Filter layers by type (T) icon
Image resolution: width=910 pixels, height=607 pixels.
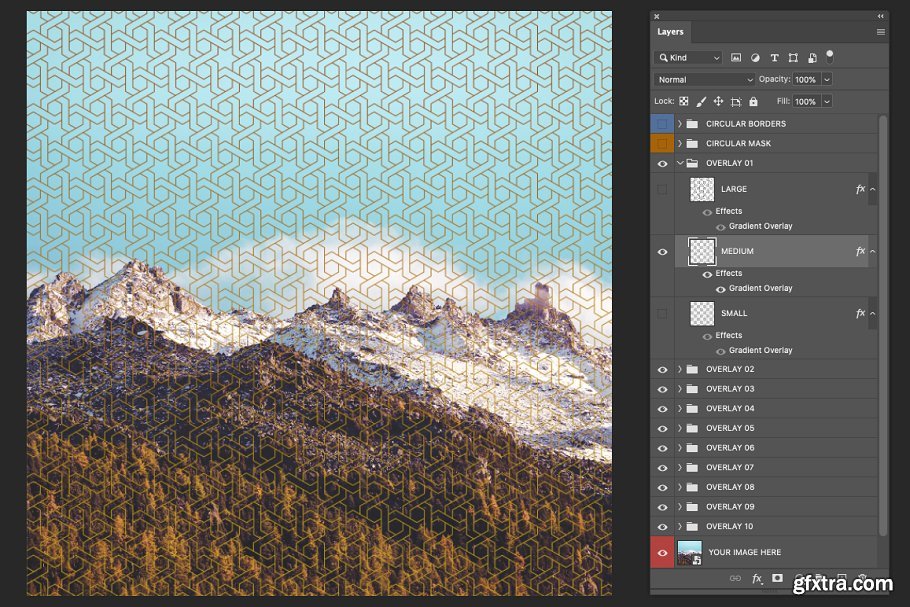tap(774, 58)
